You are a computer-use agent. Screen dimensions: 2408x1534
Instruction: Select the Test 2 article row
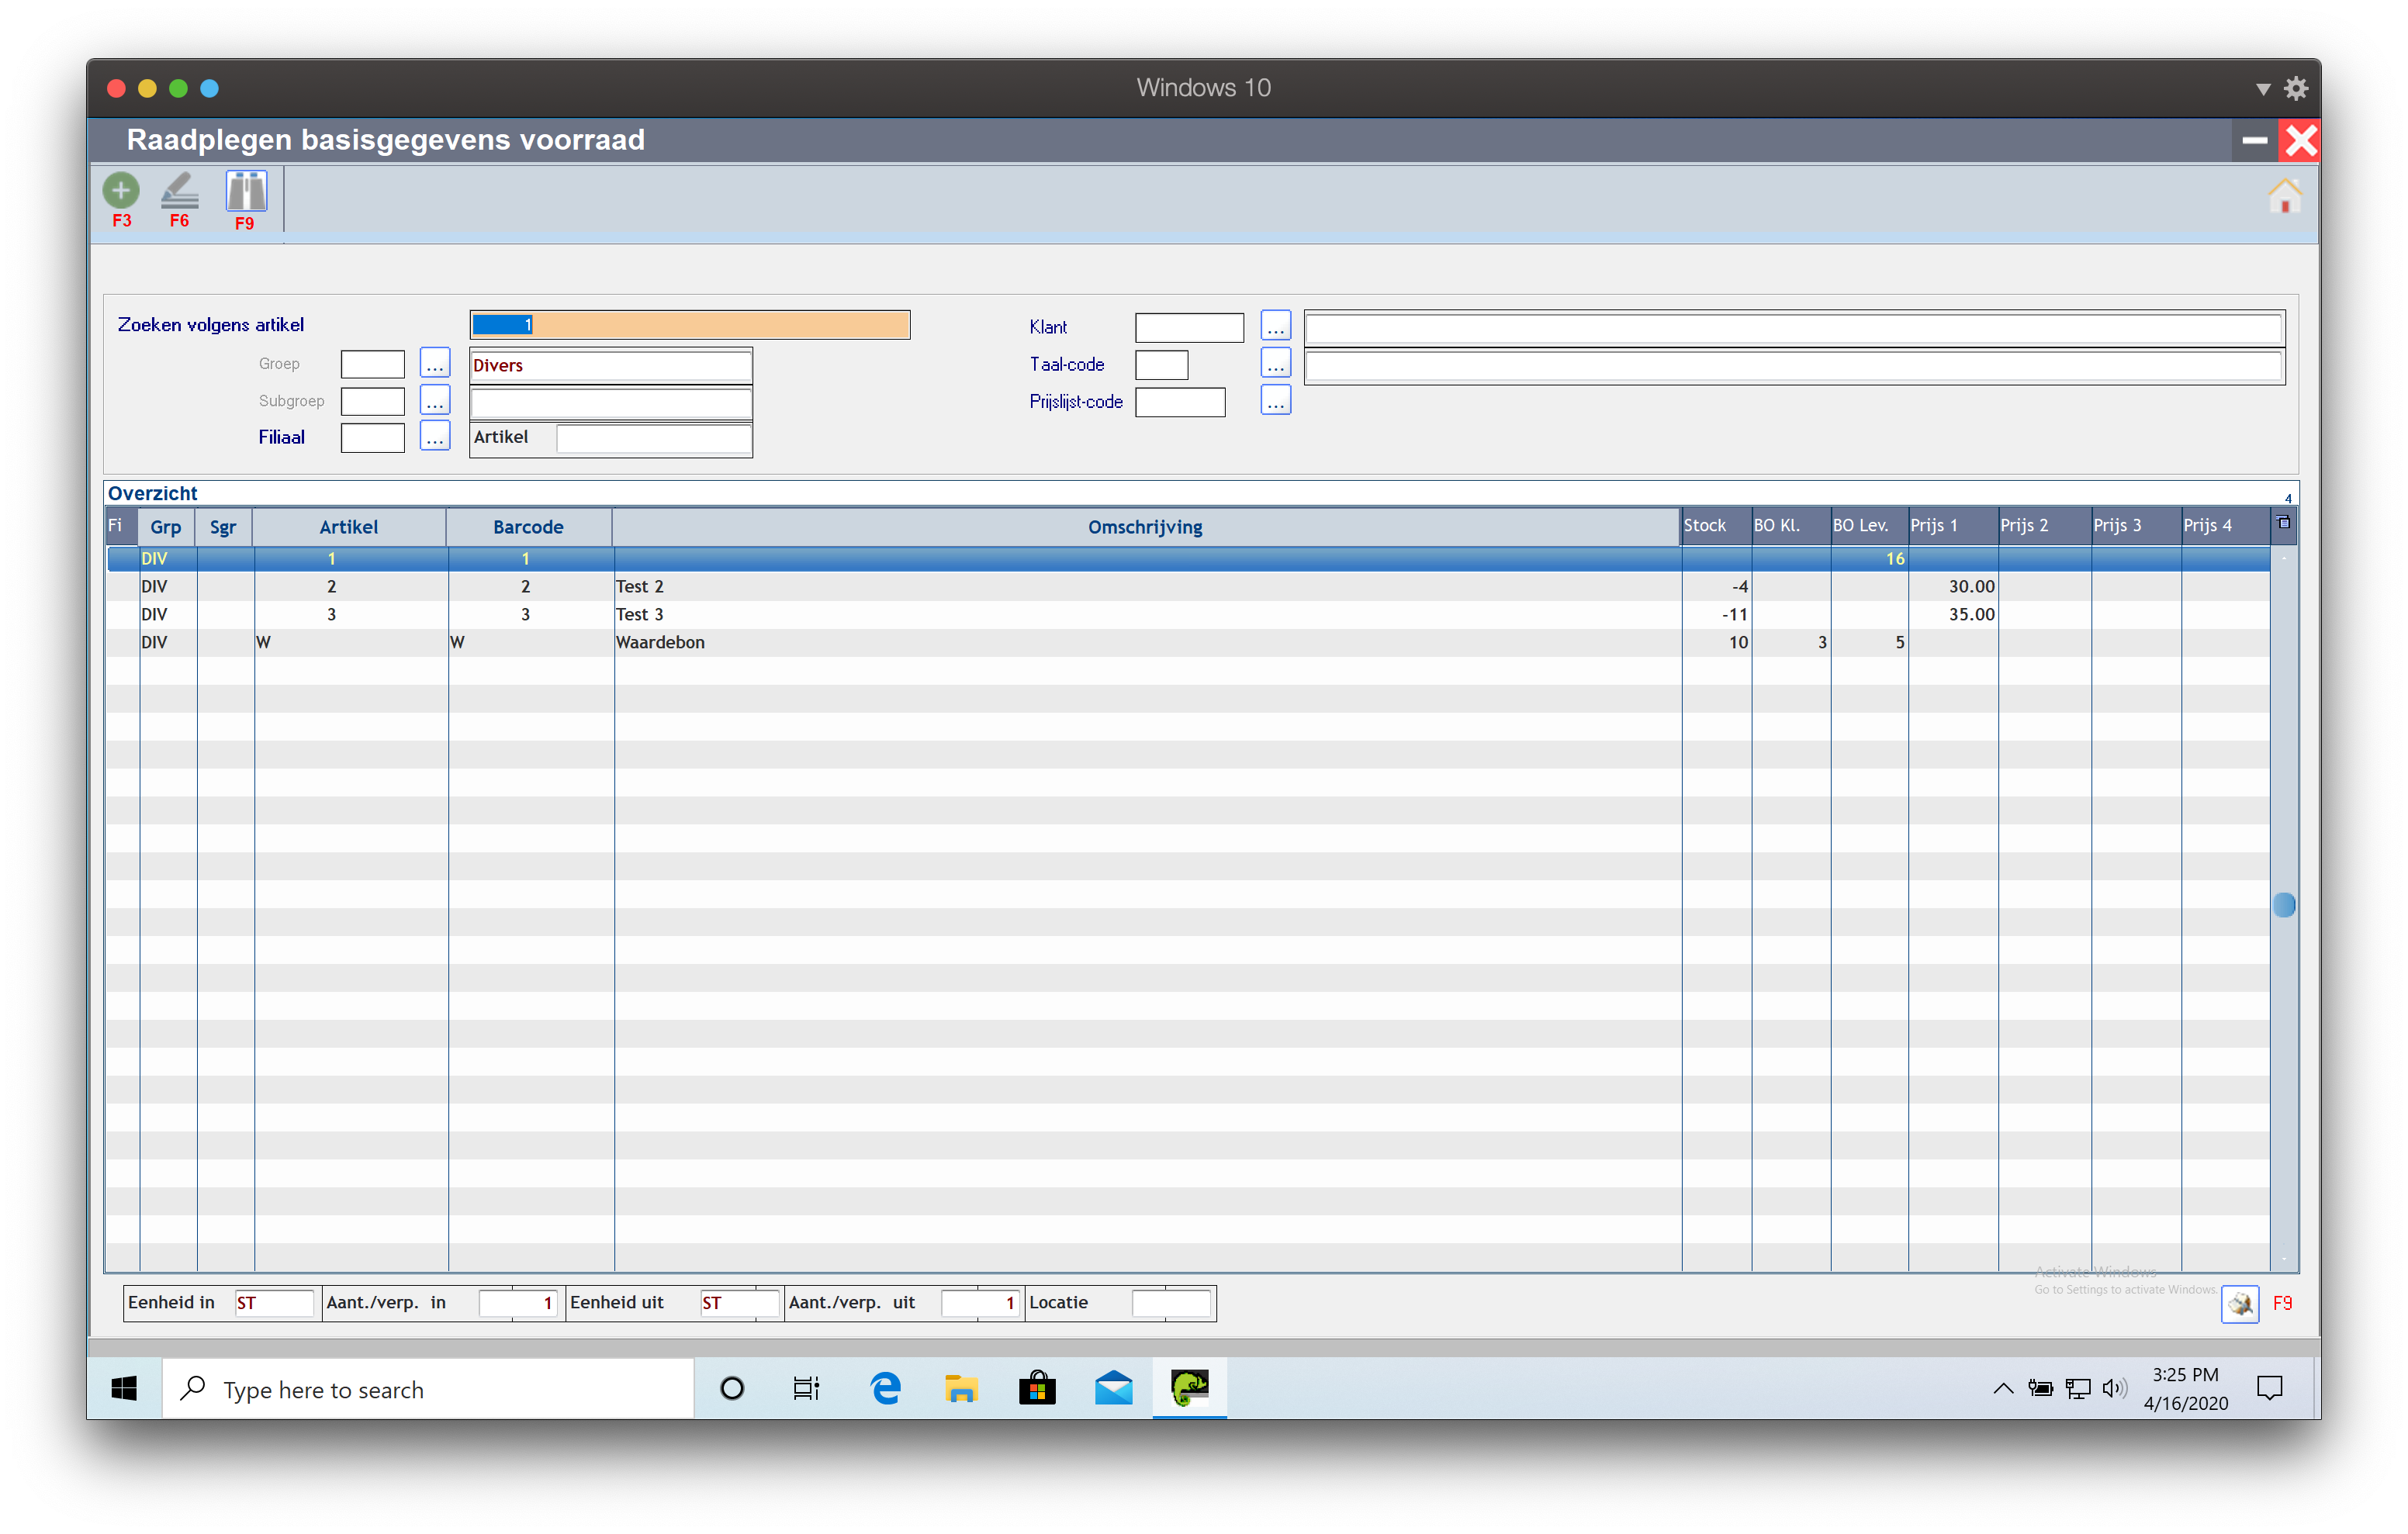[640, 587]
